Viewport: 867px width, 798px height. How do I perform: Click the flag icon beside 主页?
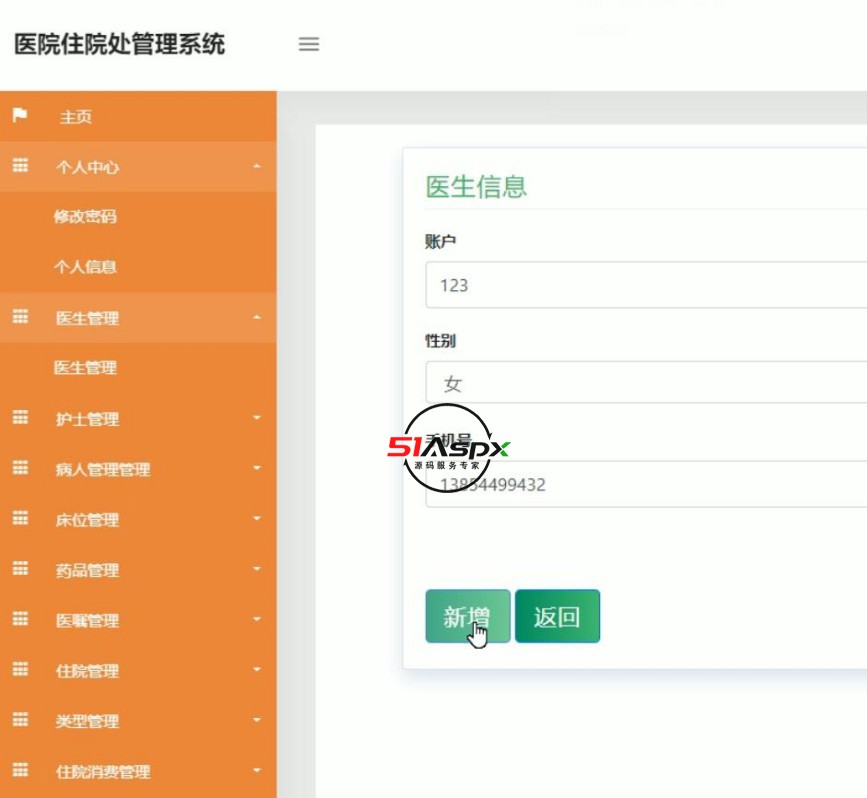(20, 116)
